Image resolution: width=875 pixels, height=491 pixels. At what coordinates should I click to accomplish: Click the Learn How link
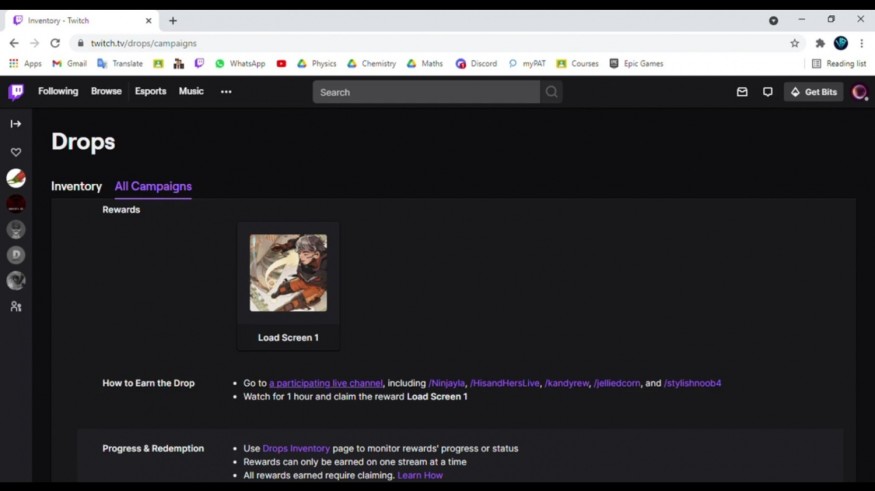(420, 475)
